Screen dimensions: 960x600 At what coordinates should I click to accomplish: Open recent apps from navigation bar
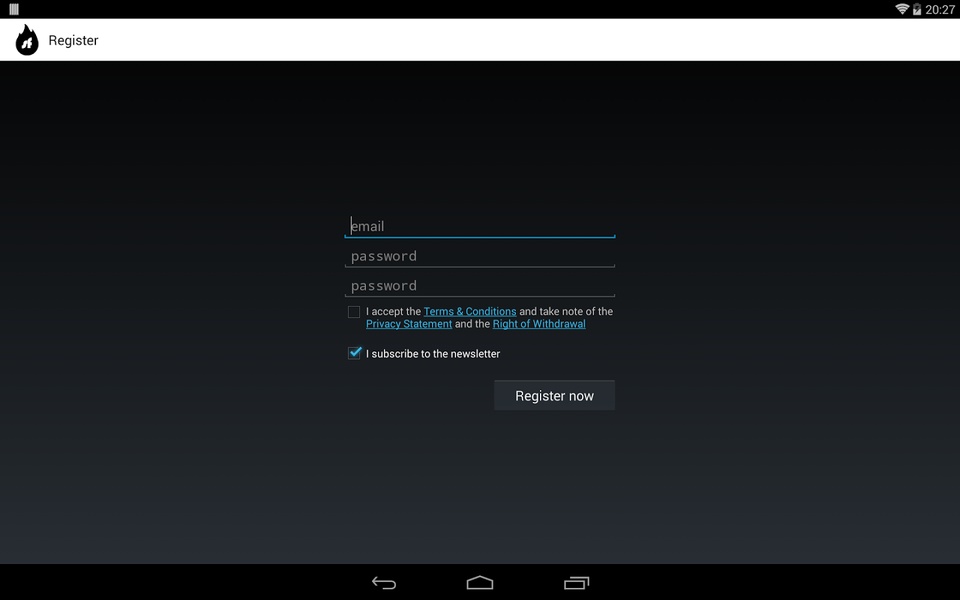[576, 583]
